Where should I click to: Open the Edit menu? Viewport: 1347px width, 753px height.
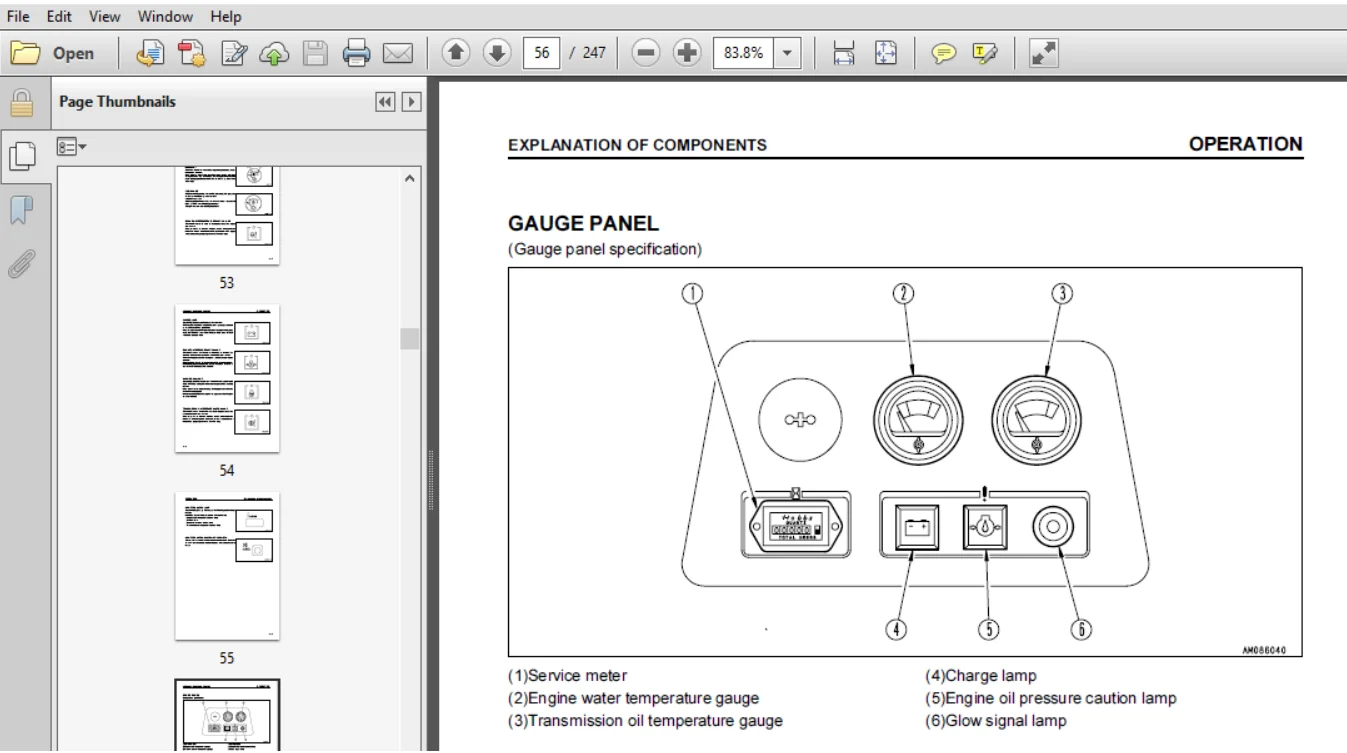click(x=59, y=17)
